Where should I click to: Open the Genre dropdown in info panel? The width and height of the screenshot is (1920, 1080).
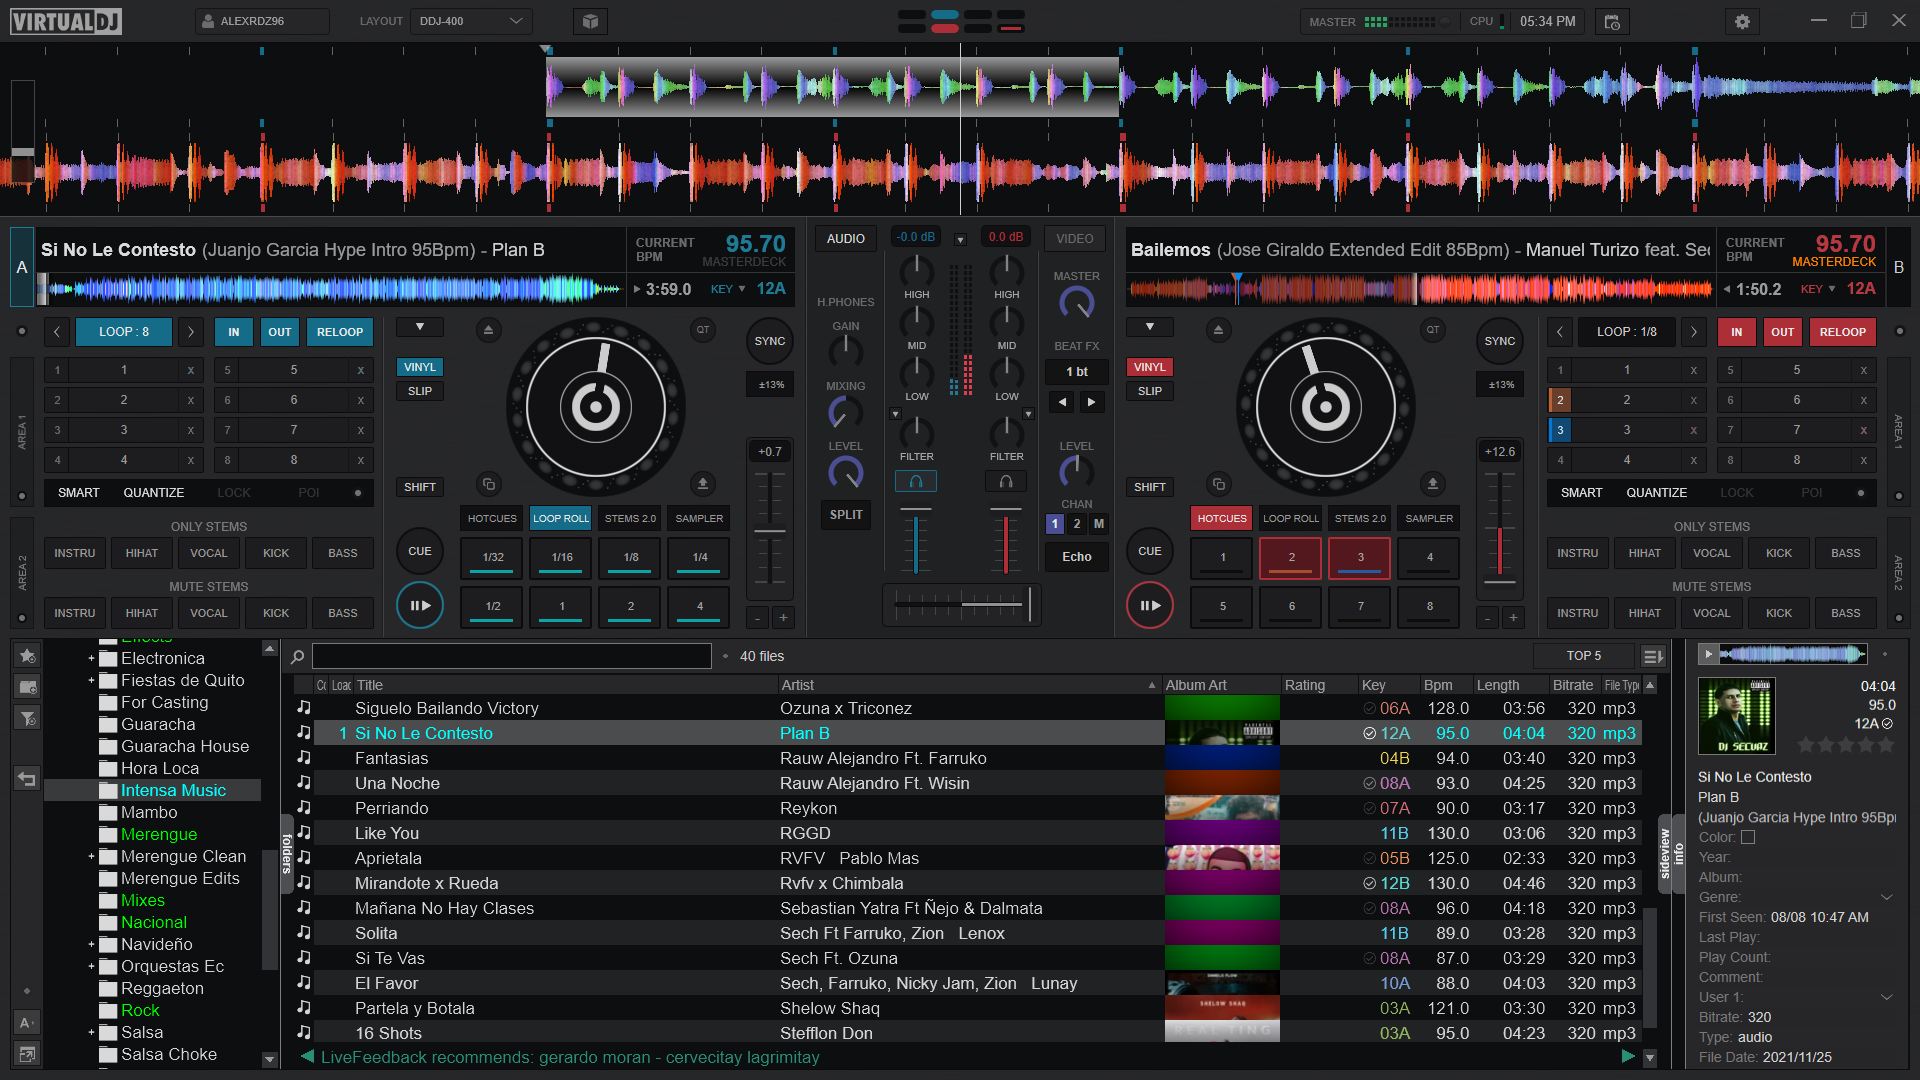(1886, 897)
